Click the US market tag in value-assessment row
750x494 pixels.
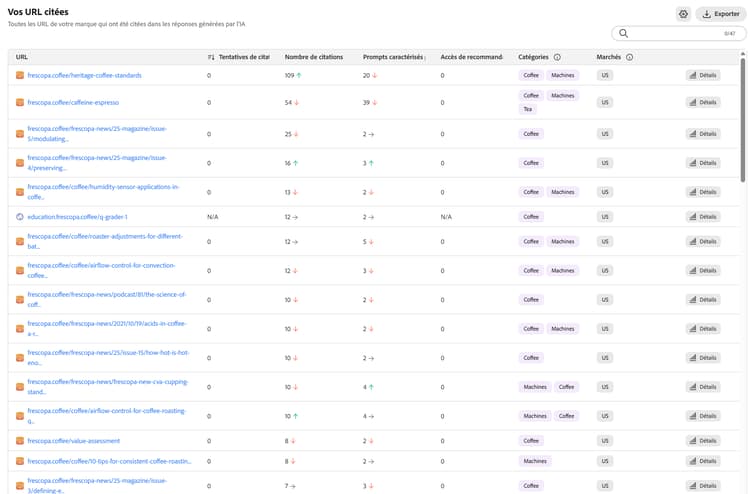click(x=605, y=441)
